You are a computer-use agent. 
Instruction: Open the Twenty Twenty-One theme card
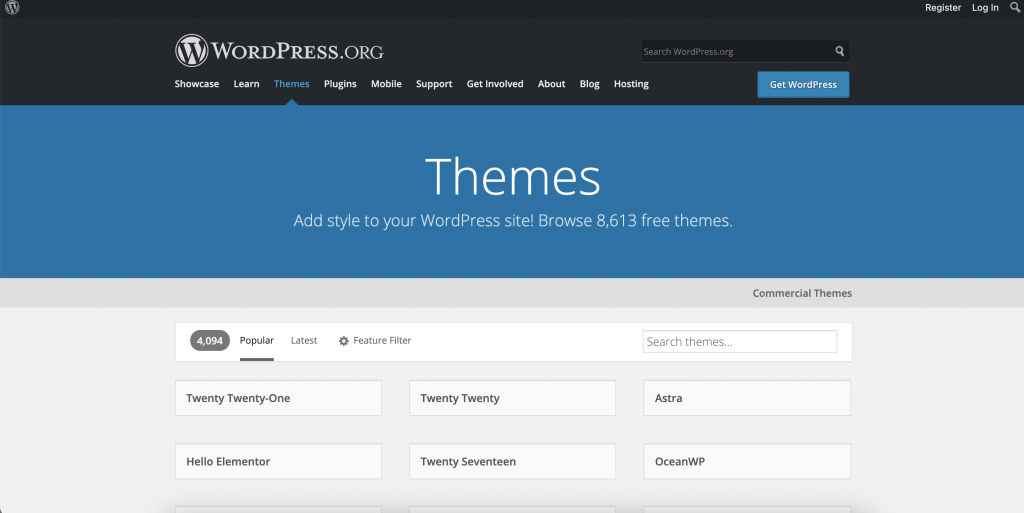click(x=278, y=398)
